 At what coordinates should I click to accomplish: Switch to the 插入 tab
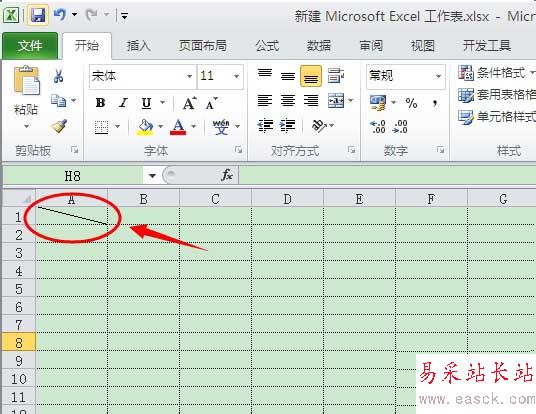click(x=138, y=46)
